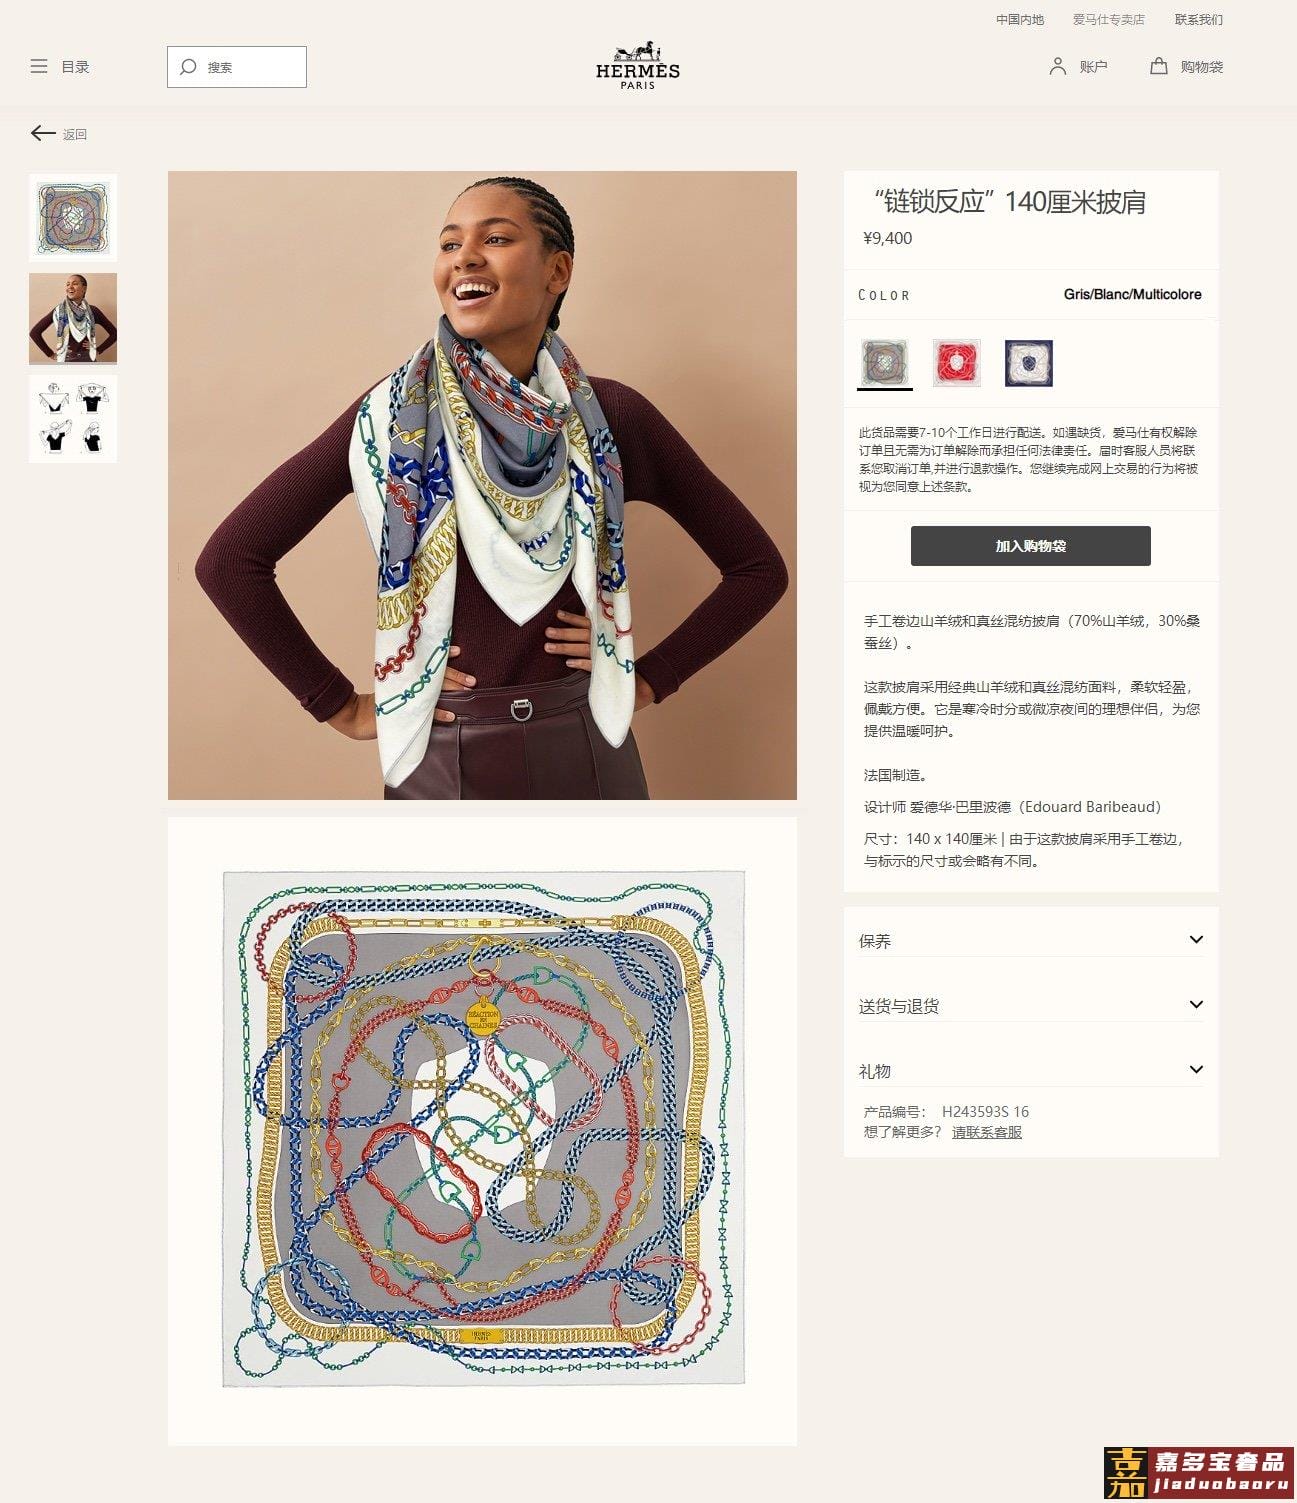
Task: Click the Hermès Paris logo
Action: point(638,66)
